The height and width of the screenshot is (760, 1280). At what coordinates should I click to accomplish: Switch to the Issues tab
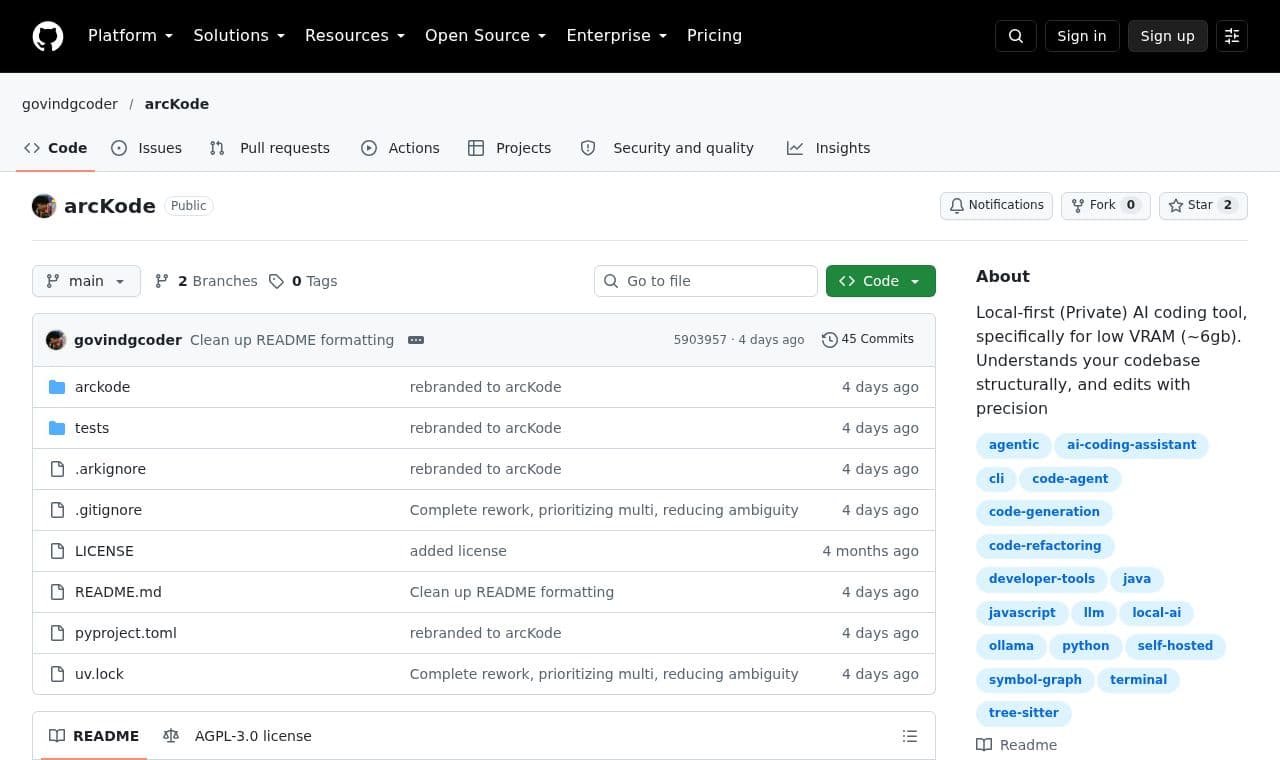[x=146, y=148]
